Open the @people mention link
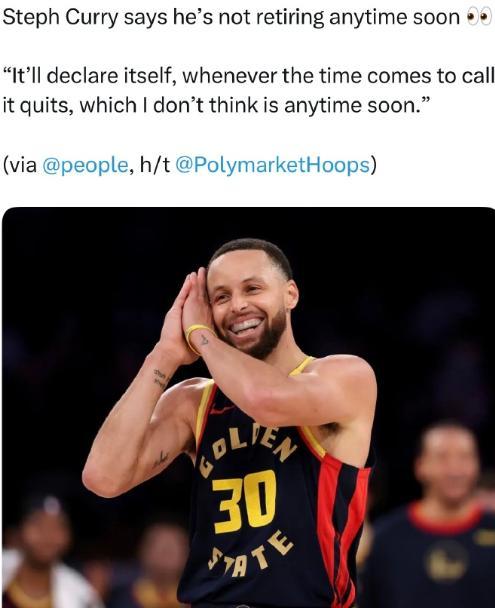 click(85, 165)
